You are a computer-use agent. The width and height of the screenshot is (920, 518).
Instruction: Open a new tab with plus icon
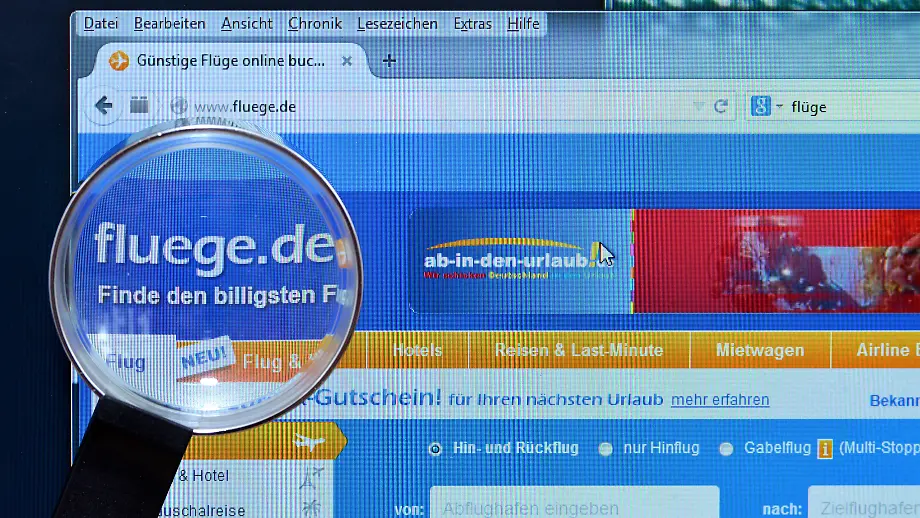(389, 60)
